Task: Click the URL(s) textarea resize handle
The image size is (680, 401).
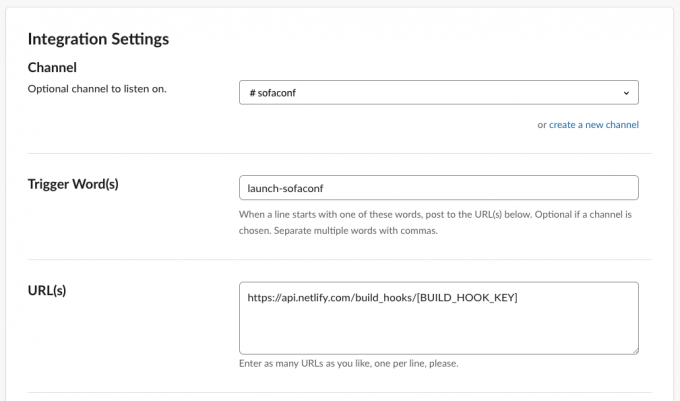Action: 635,351
